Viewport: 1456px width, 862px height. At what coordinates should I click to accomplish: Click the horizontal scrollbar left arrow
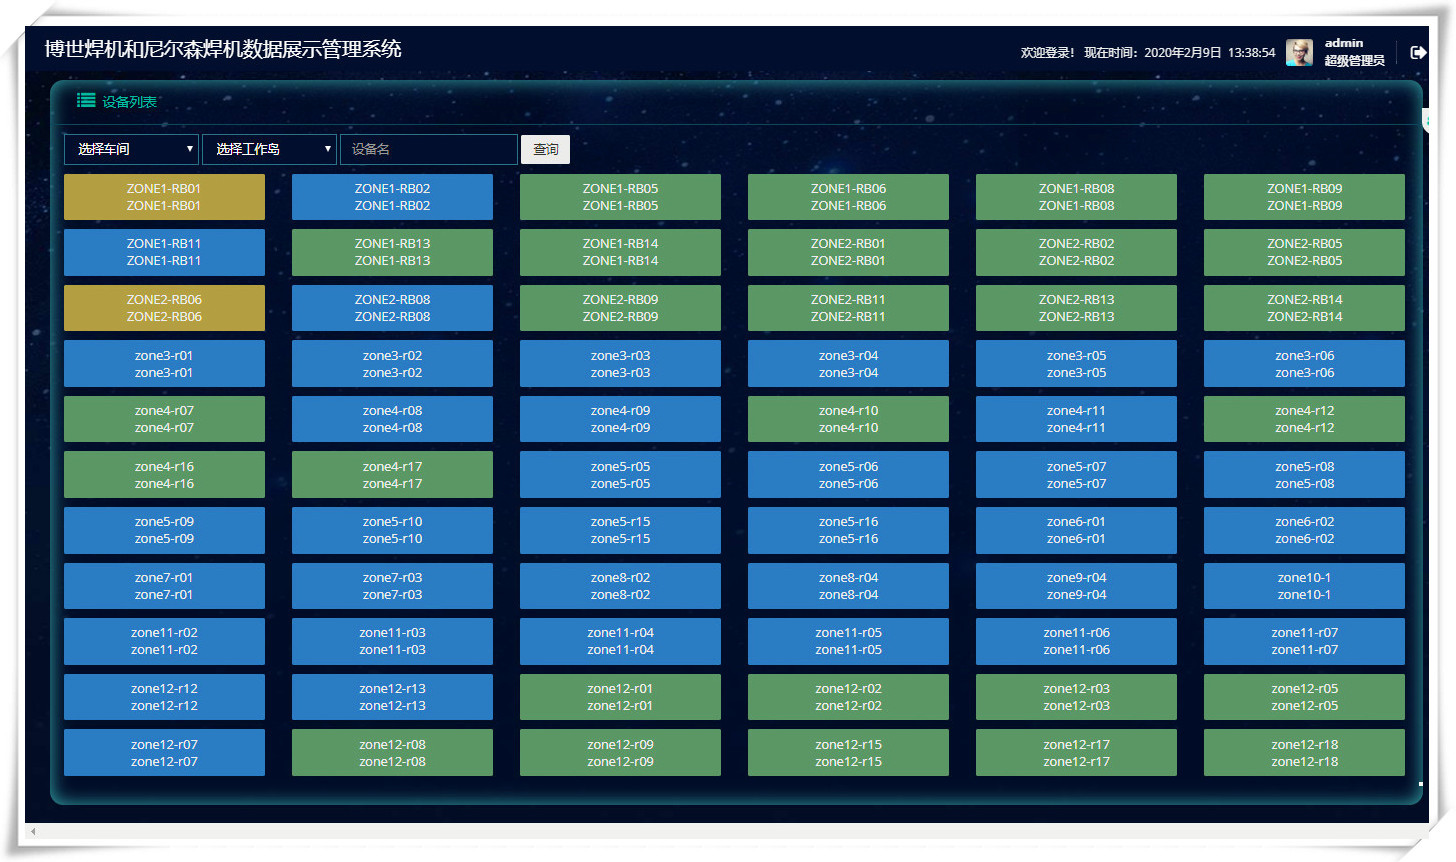click(x=33, y=831)
